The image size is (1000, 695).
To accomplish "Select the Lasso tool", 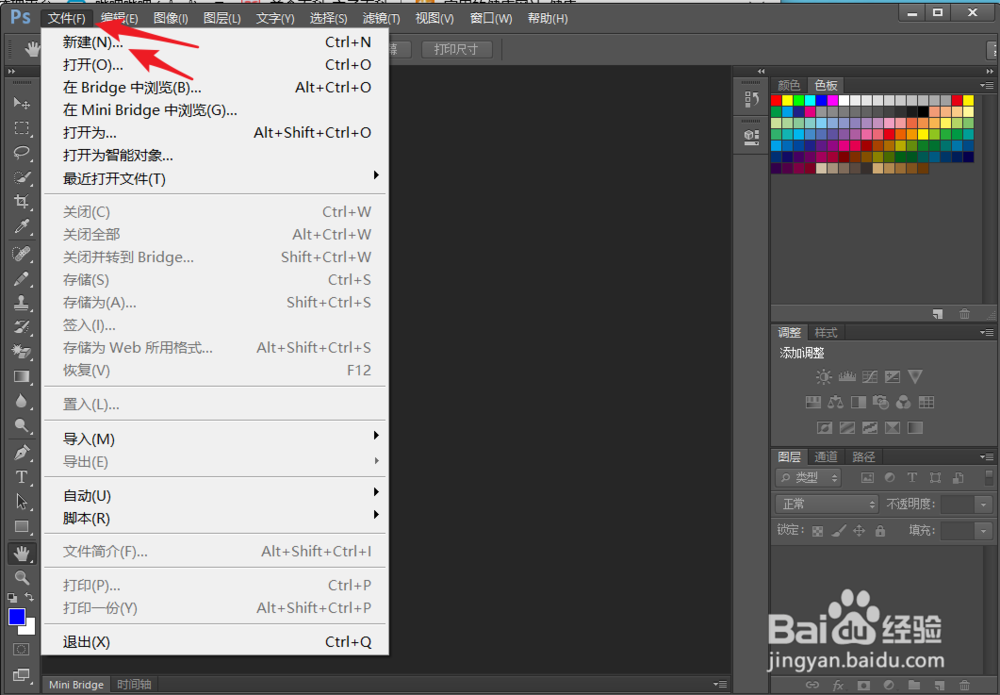I will click(22, 152).
